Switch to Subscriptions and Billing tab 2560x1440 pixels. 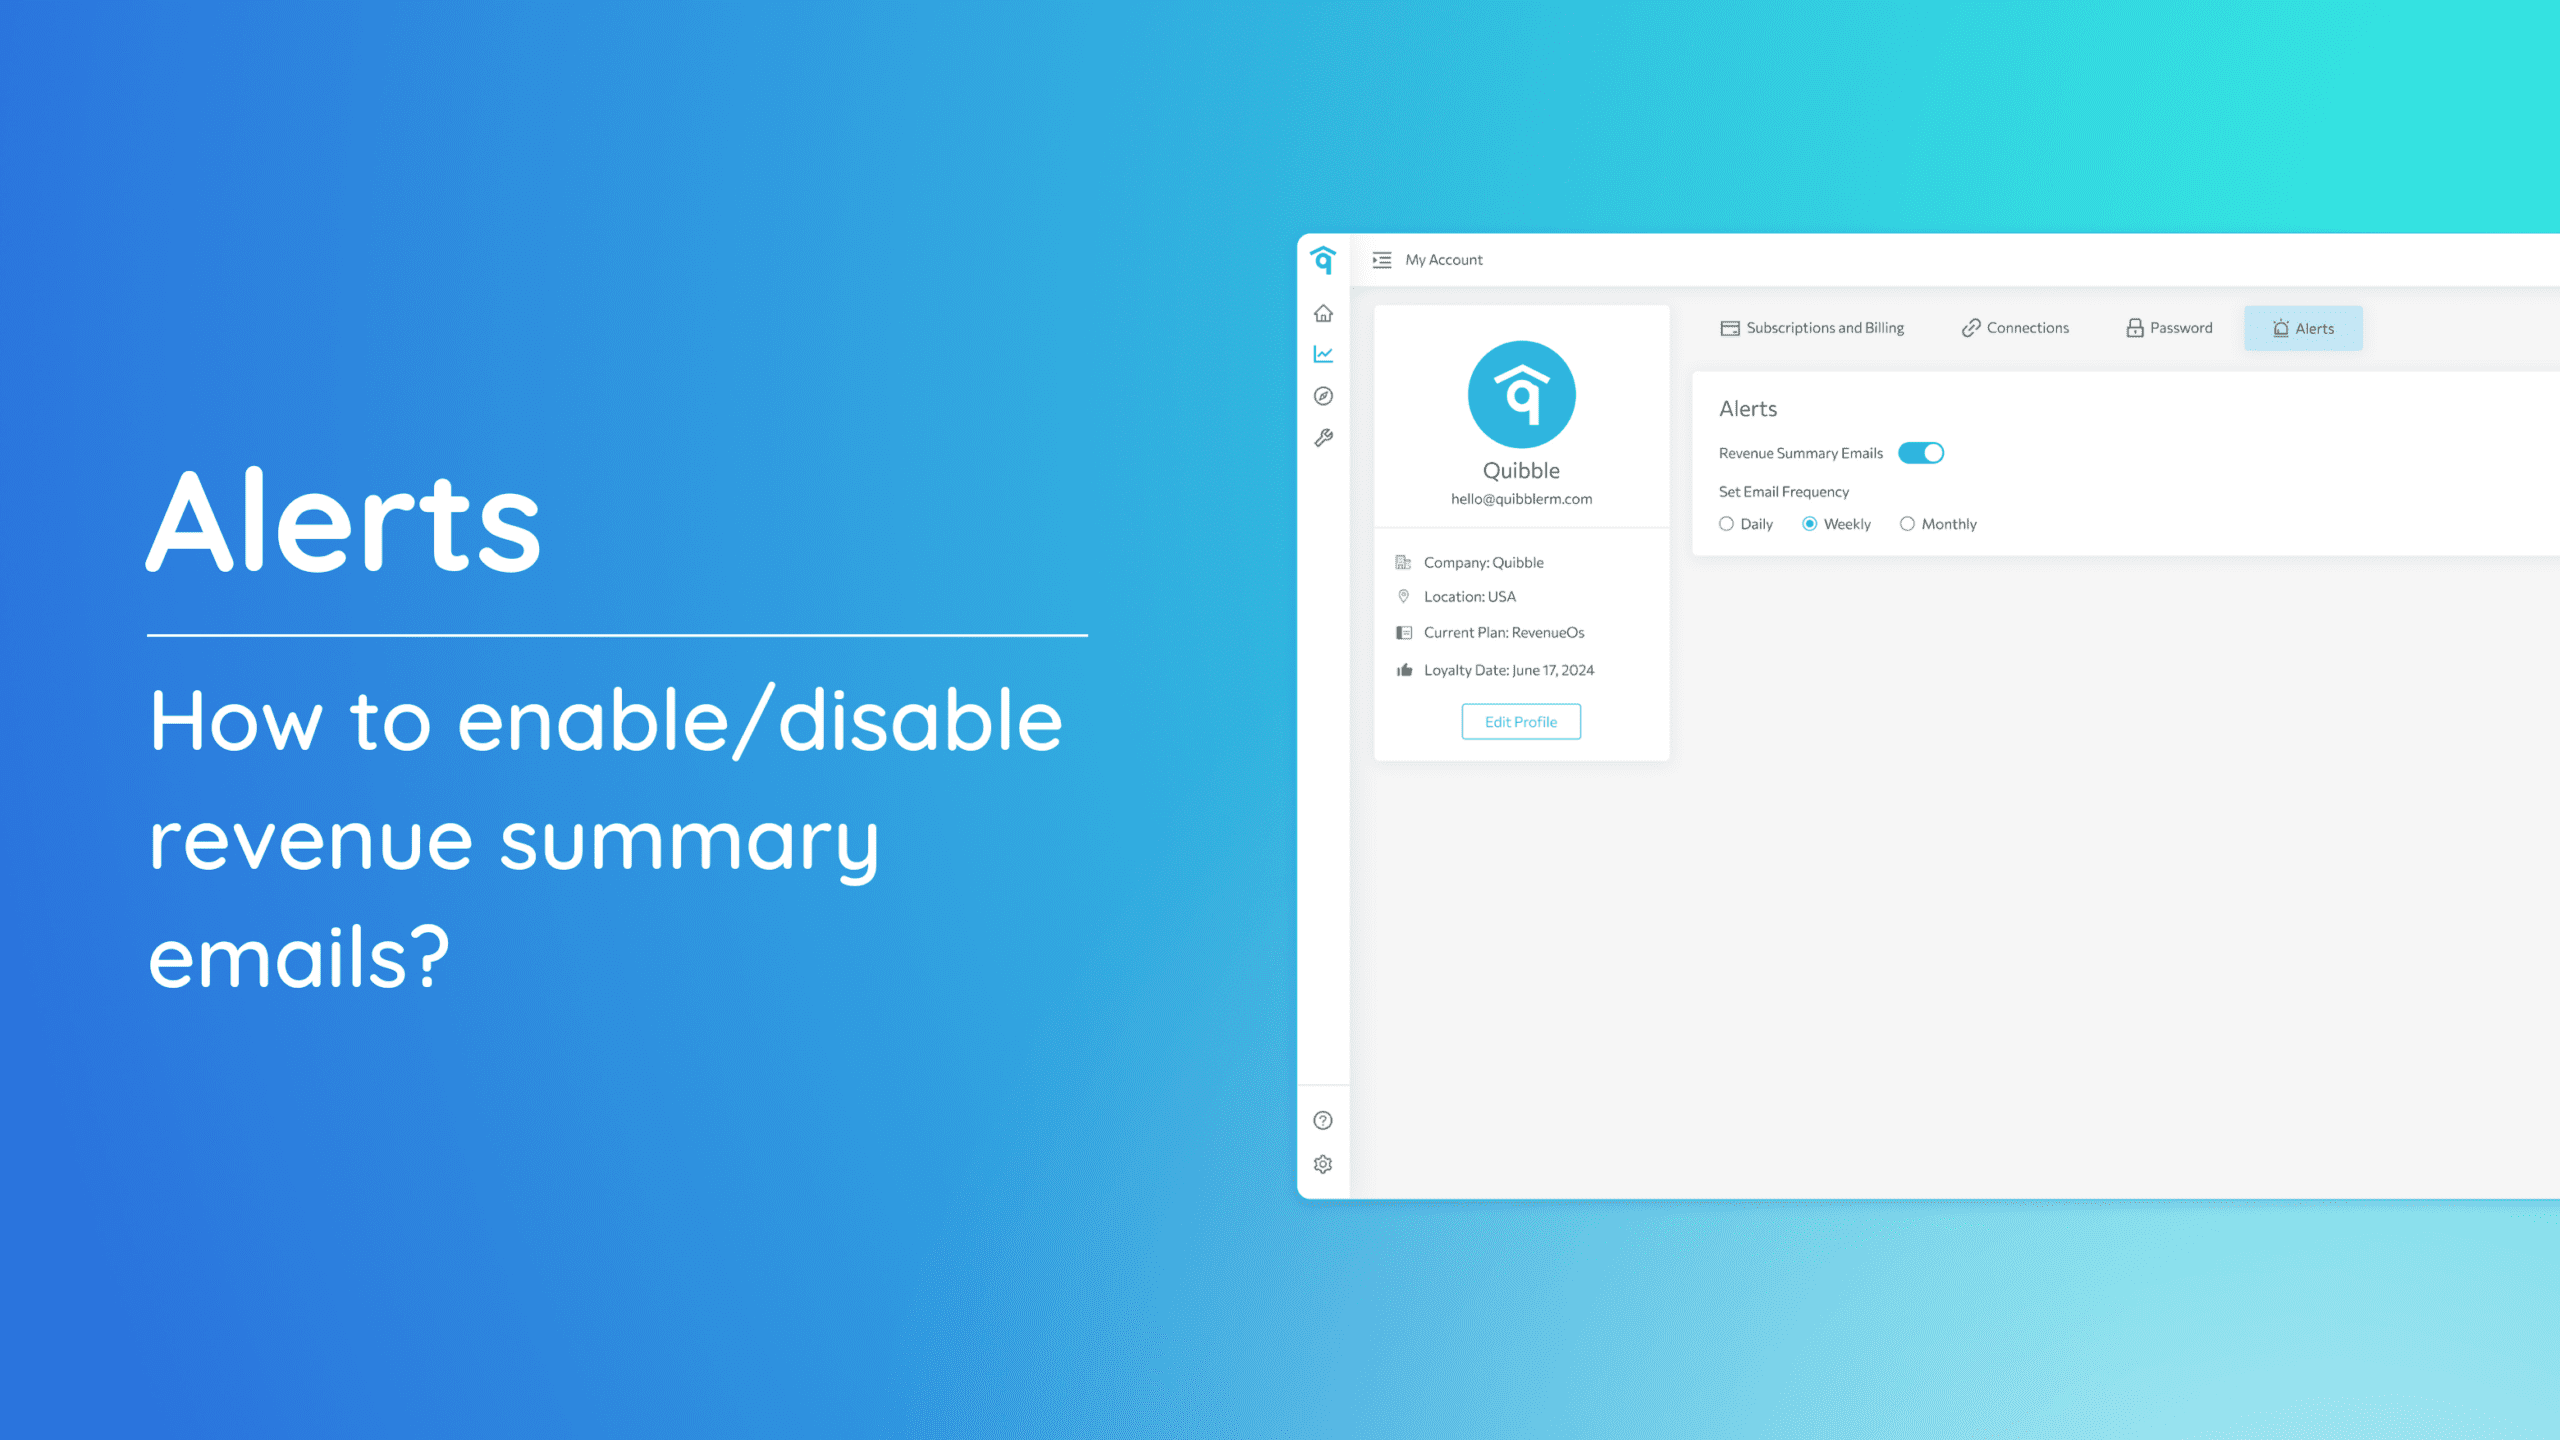click(x=1811, y=328)
